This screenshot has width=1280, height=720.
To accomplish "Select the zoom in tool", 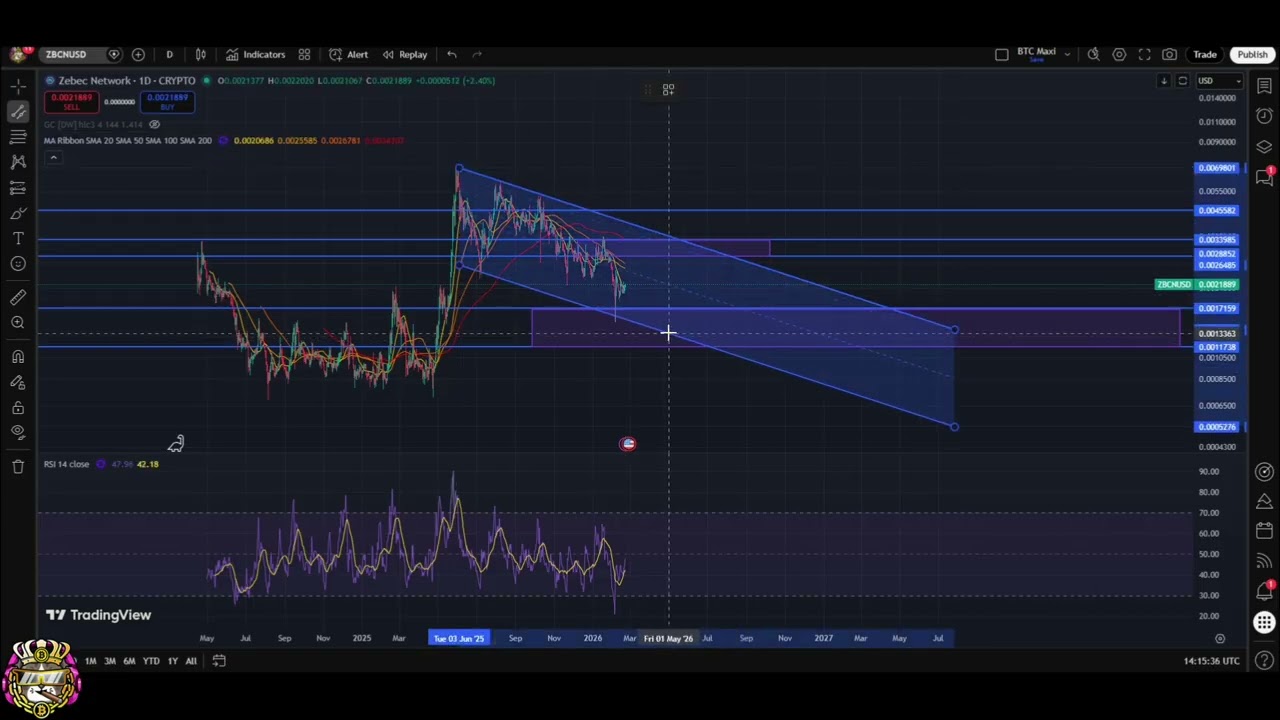I will (18, 322).
